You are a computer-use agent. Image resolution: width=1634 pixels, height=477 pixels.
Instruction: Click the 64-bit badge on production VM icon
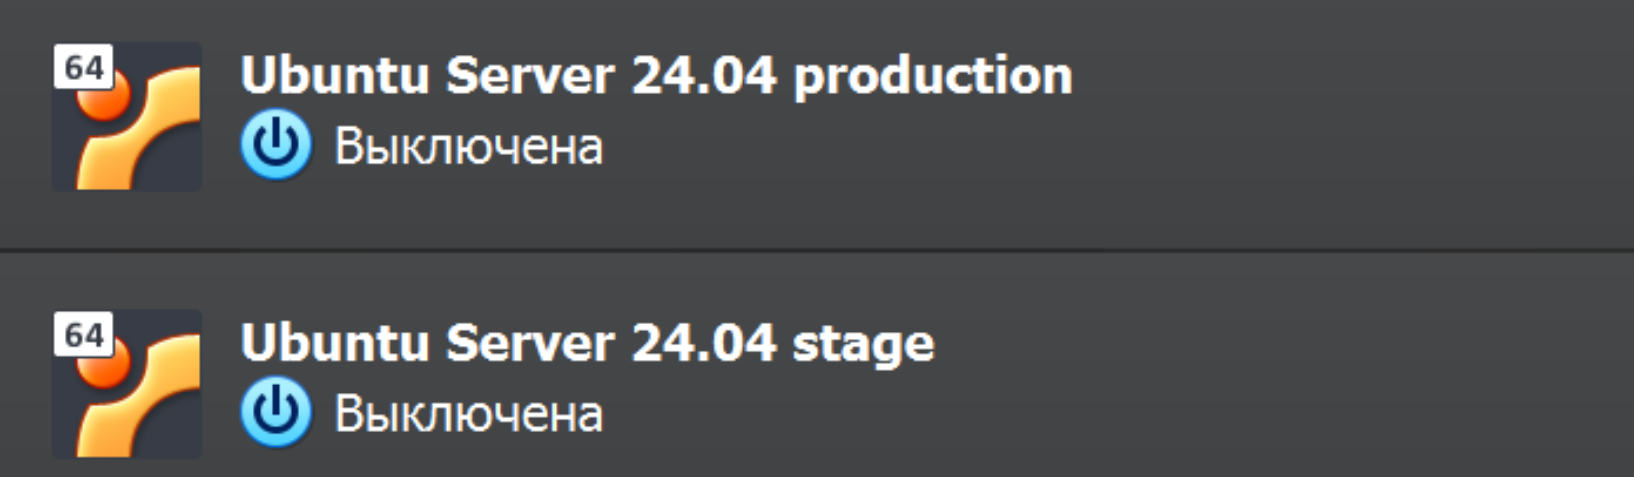tap(83, 67)
